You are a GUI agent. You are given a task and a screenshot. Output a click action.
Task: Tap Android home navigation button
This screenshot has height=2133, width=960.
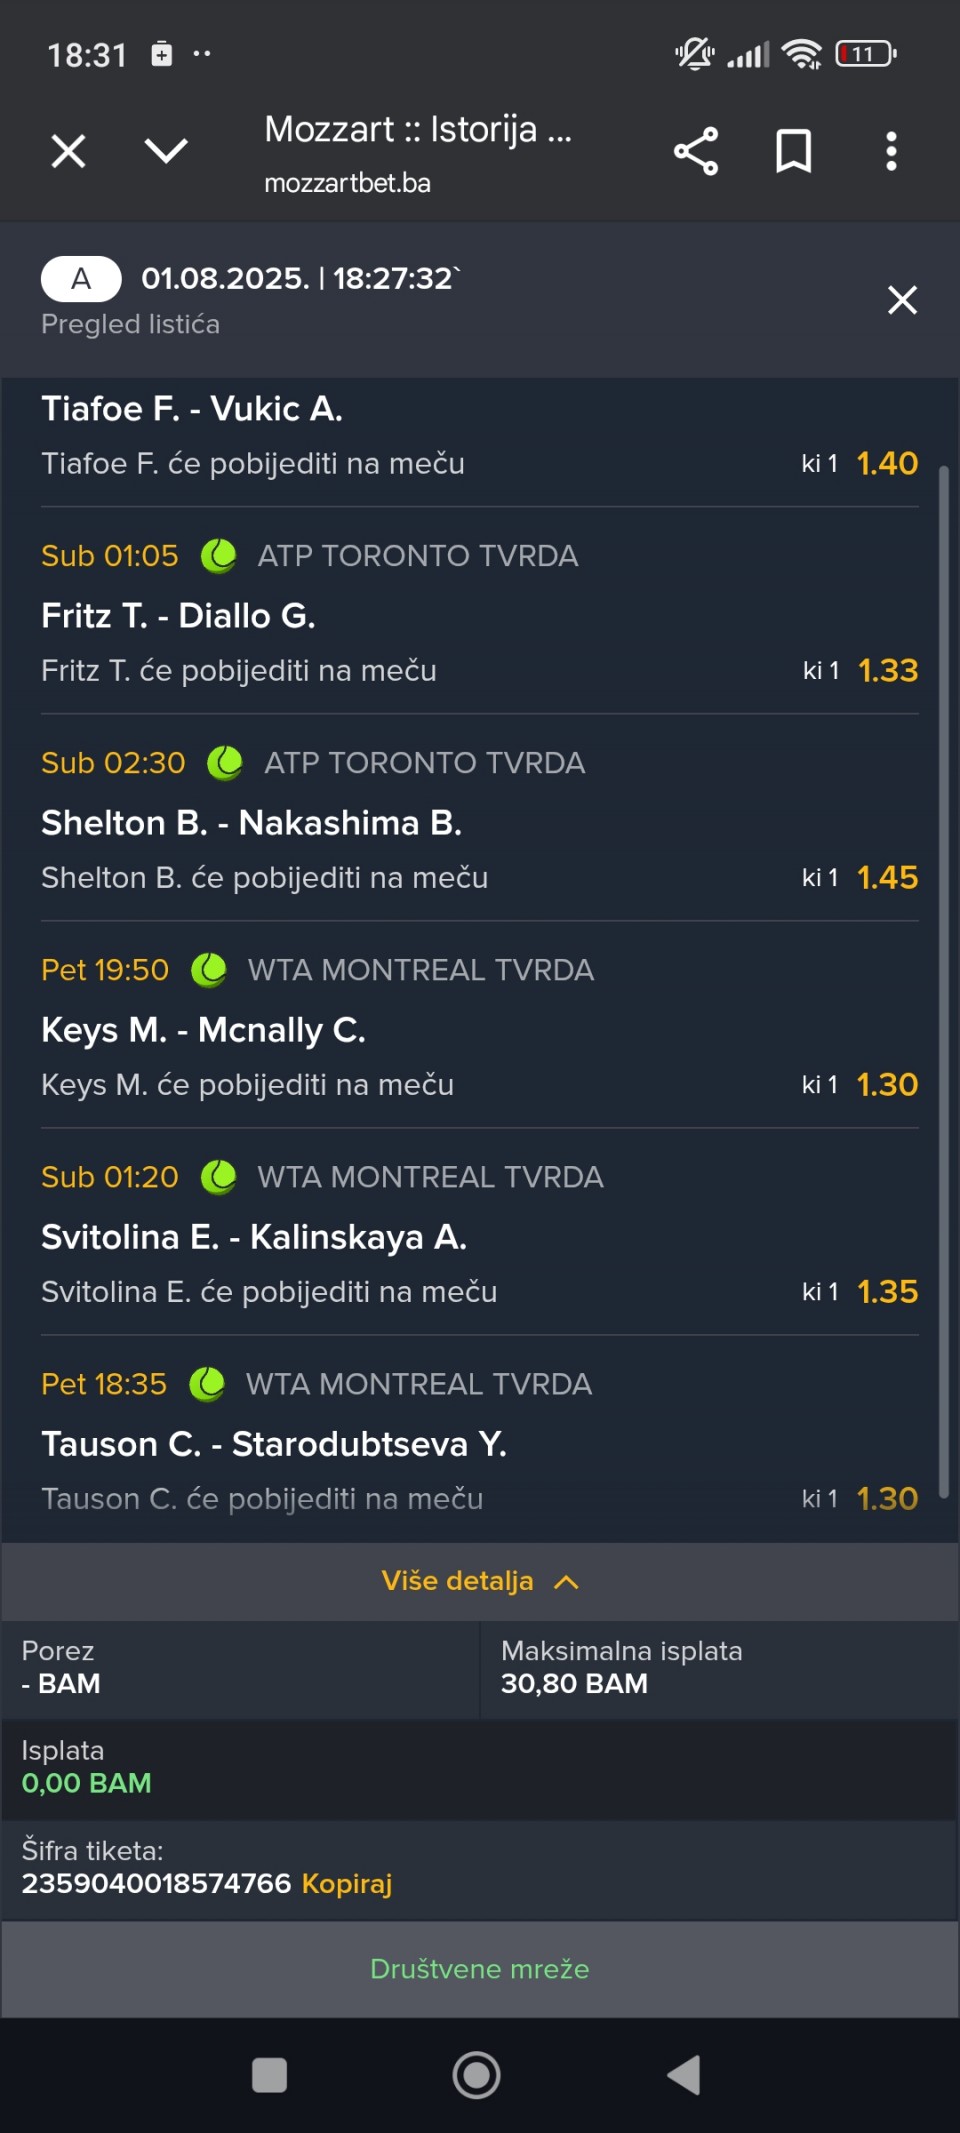coord(477,2075)
